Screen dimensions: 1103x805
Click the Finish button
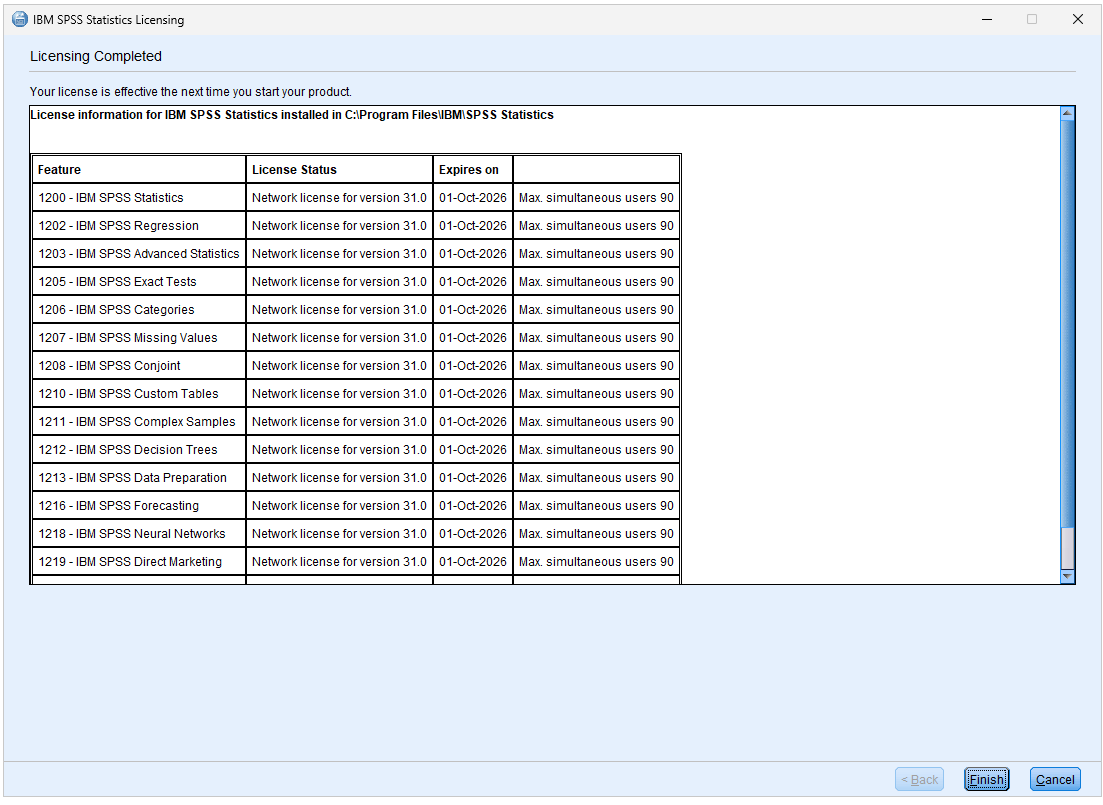point(986,780)
